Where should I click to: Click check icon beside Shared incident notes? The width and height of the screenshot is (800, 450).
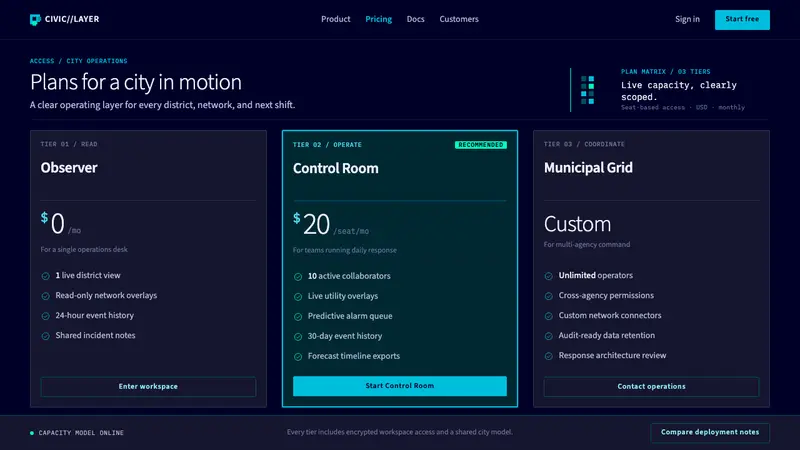click(x=45, y=336)
